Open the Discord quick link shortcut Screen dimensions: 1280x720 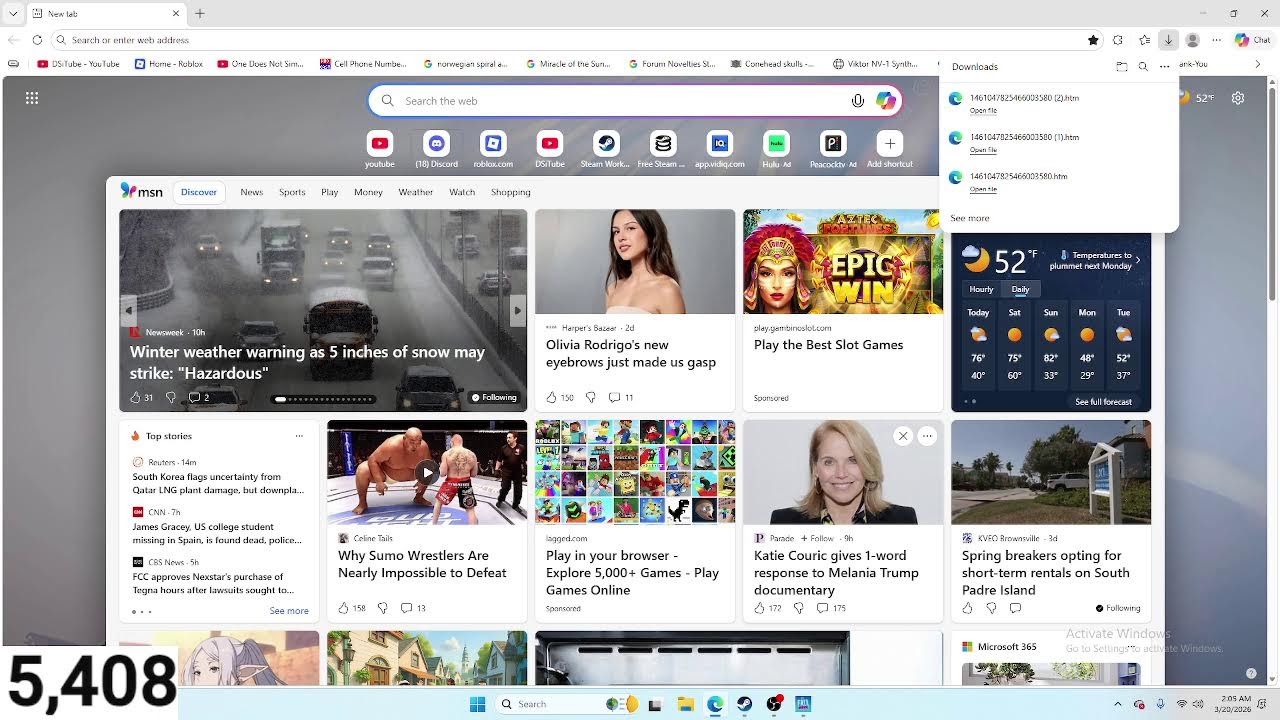(x=436, y=149)
